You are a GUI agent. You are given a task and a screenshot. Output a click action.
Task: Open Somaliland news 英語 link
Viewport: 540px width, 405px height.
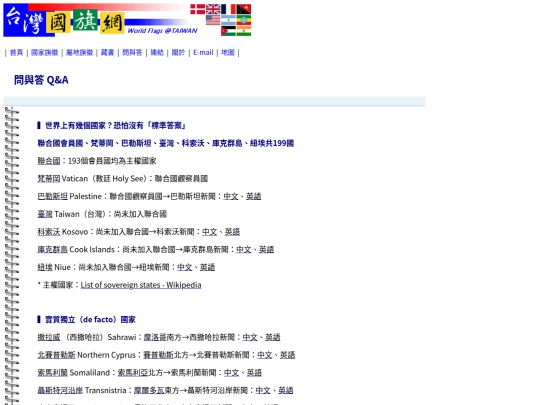254,373
